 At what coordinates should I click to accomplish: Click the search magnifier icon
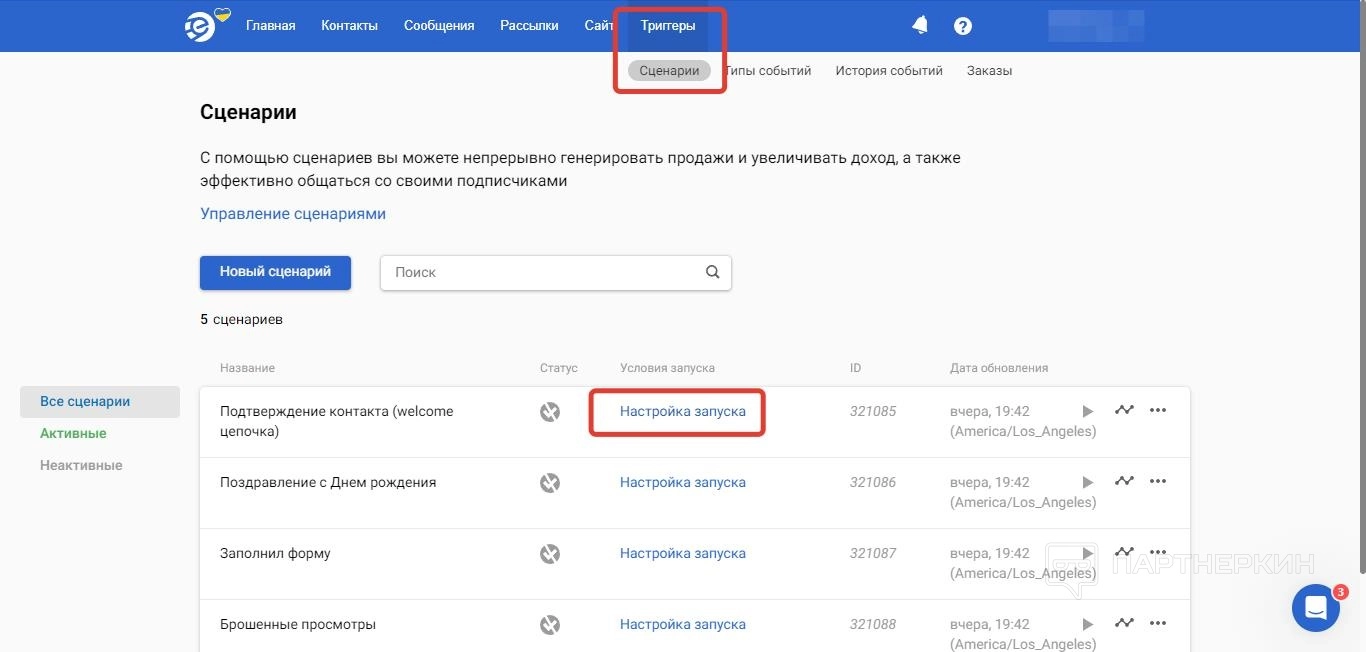pyautogui.click(x=712, y=272)
